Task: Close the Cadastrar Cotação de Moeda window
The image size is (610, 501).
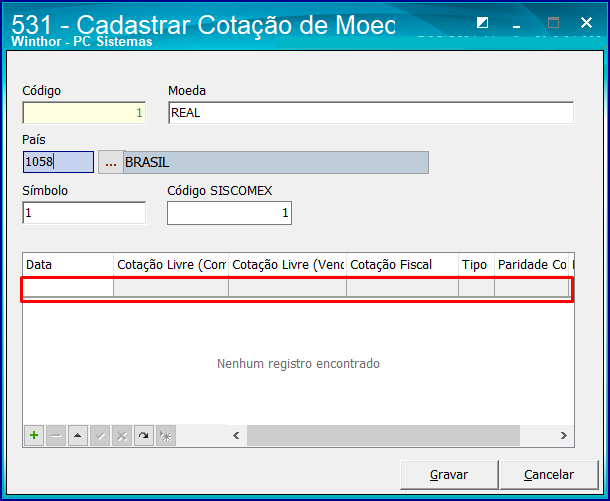Action: tap(586, 23)
